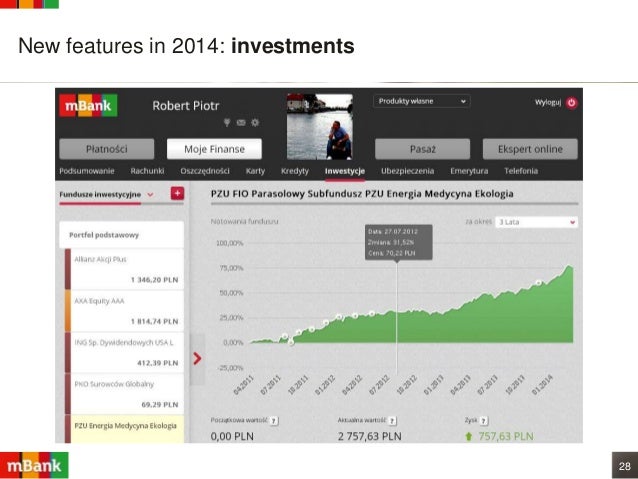Select the PZU Energia Medycyna Ekologia fund
Image resolution: width=638 pixels, height=479 pixels.
click(125, 429)
